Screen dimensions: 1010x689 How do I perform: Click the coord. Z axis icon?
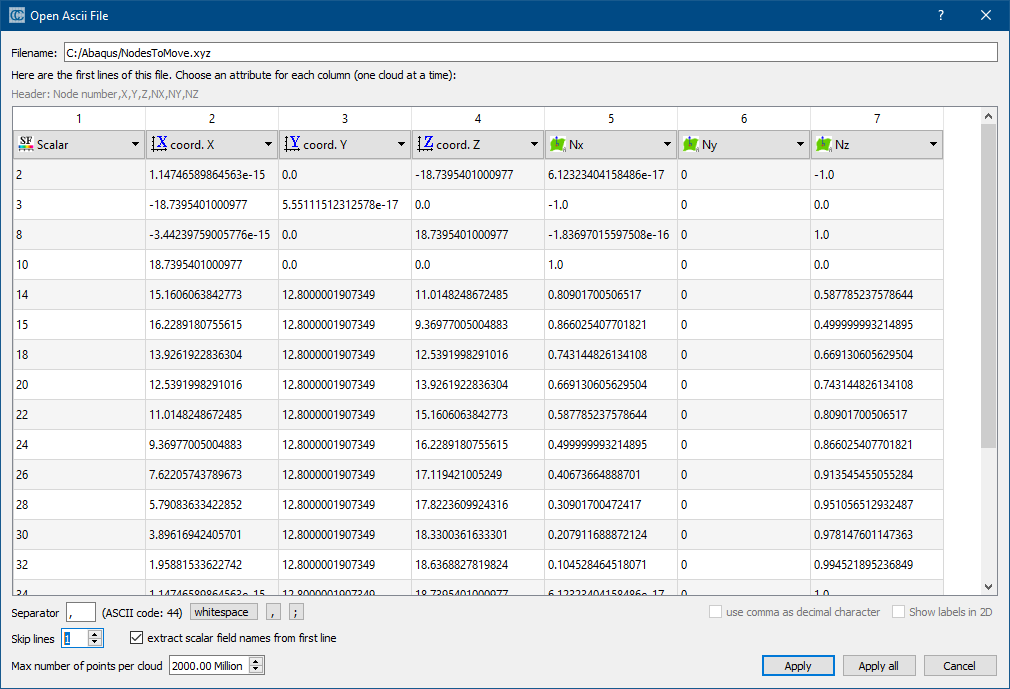tap(425, 144)
